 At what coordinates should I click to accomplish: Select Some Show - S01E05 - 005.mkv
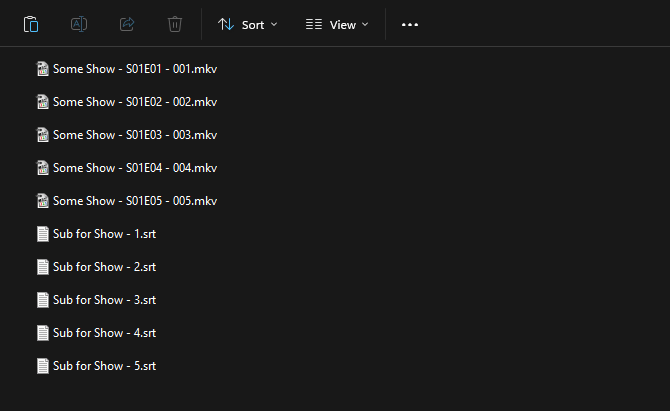134,201
